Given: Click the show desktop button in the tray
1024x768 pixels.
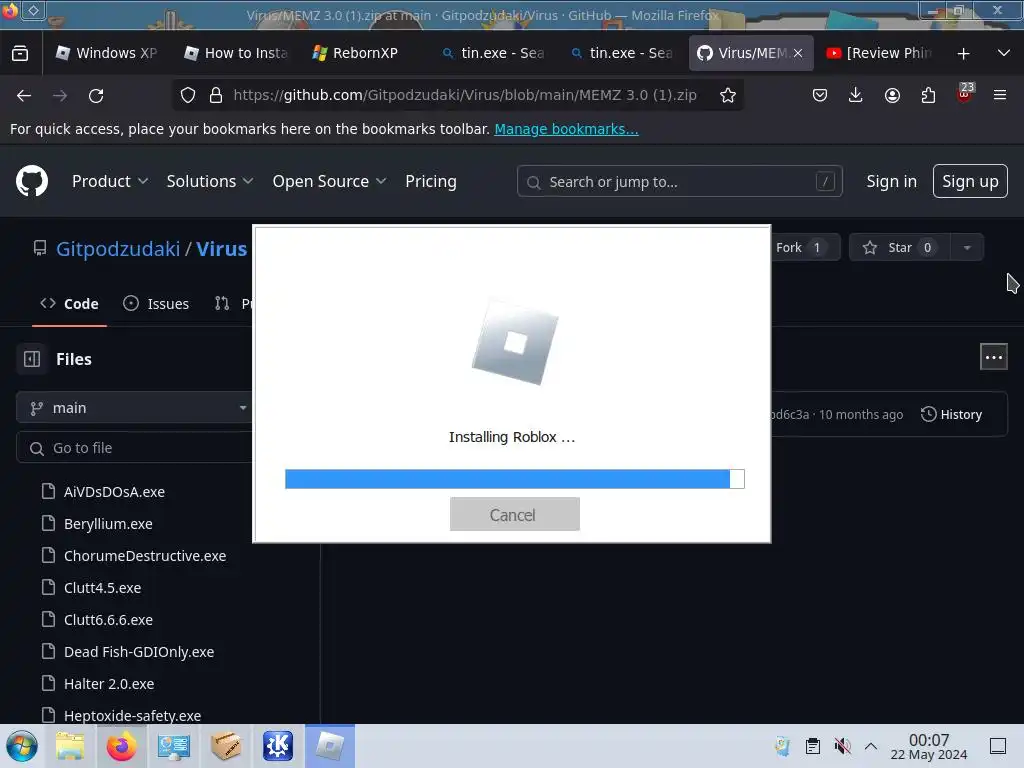Looking at the screenshot, I should tap(998, 746).
